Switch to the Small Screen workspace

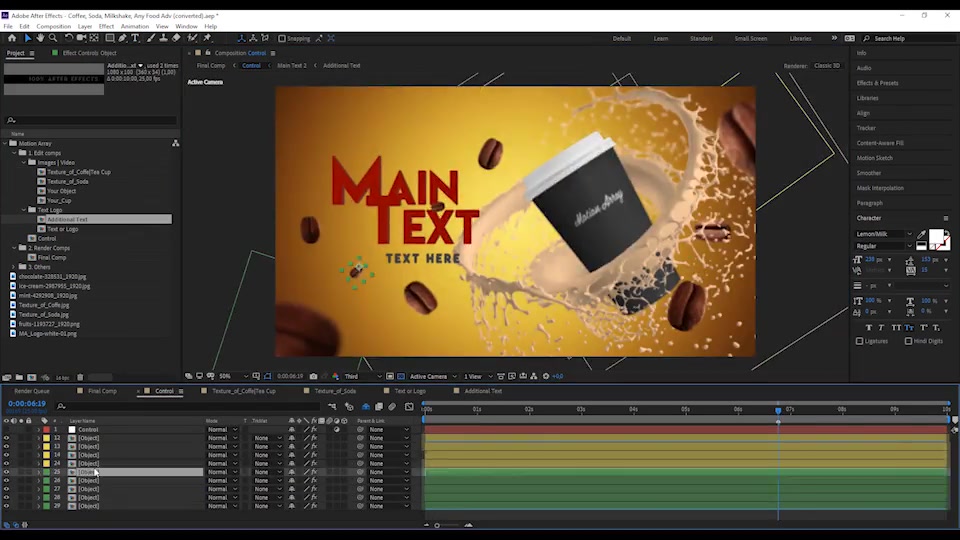click(750, 38)
